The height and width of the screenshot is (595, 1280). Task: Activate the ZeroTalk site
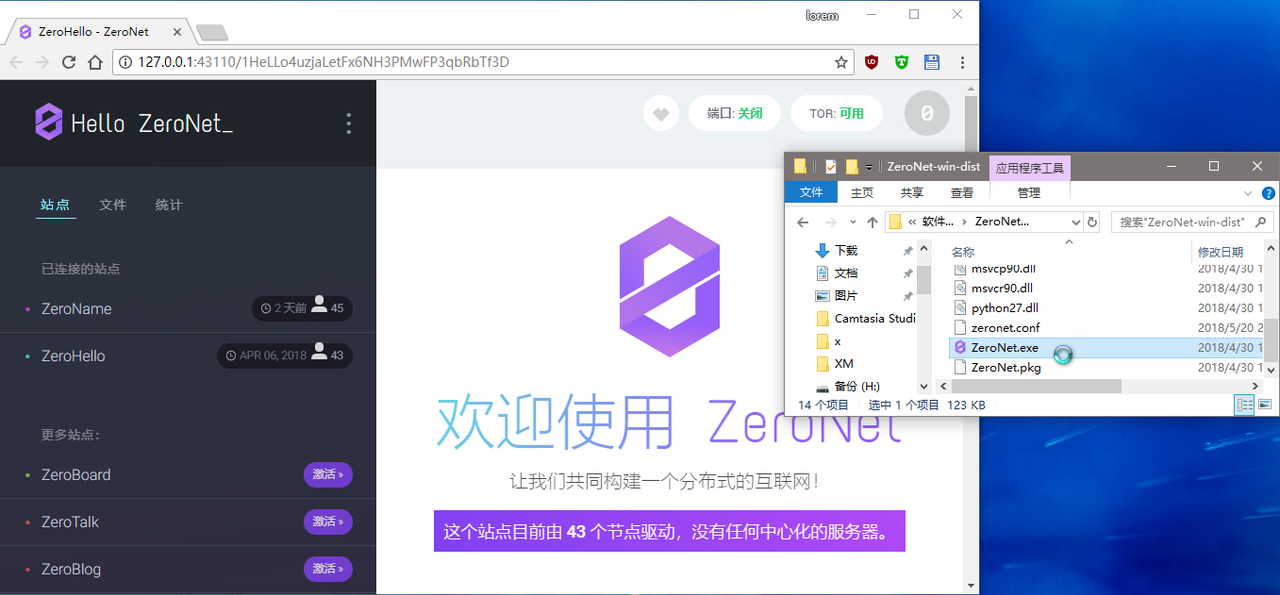(x=328, y=522)
